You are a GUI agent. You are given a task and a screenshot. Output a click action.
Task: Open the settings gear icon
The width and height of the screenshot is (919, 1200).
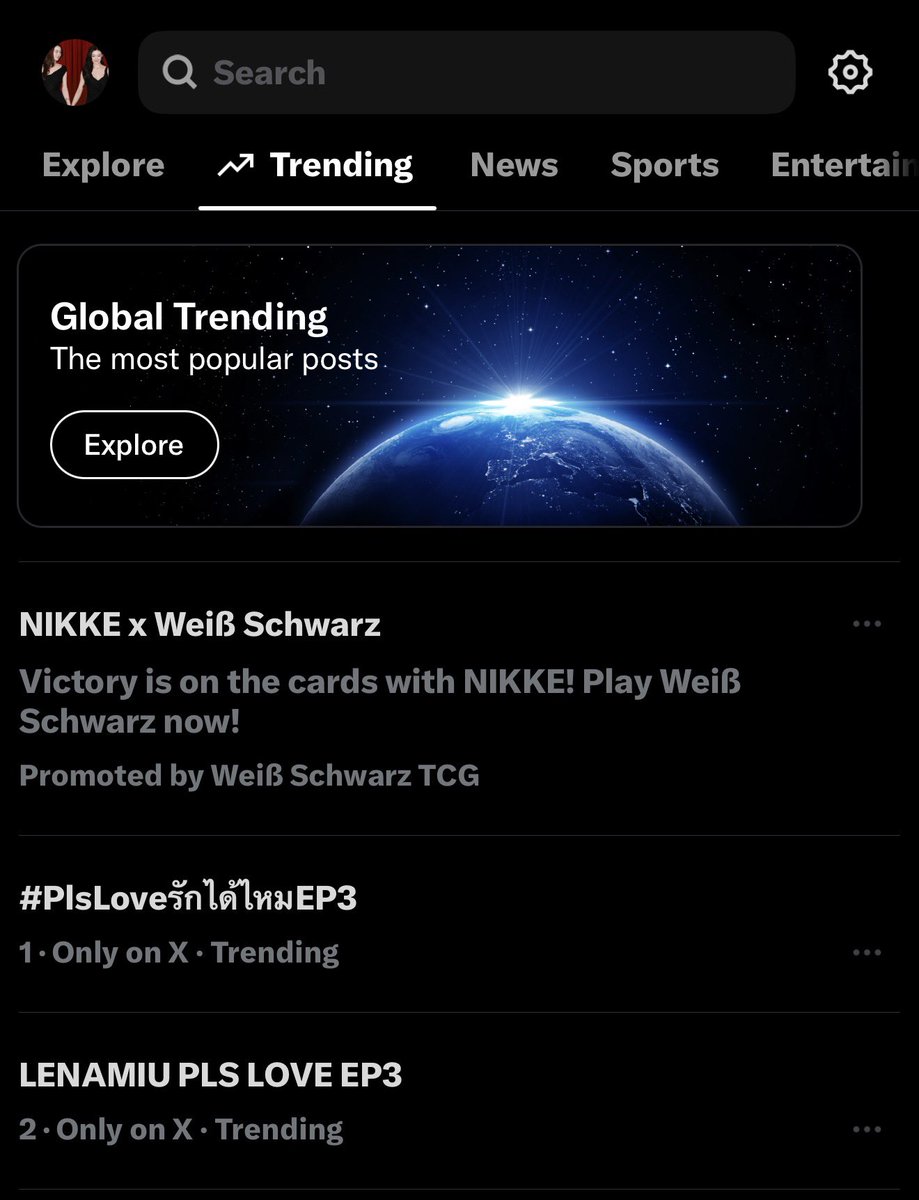pos(850,72)
